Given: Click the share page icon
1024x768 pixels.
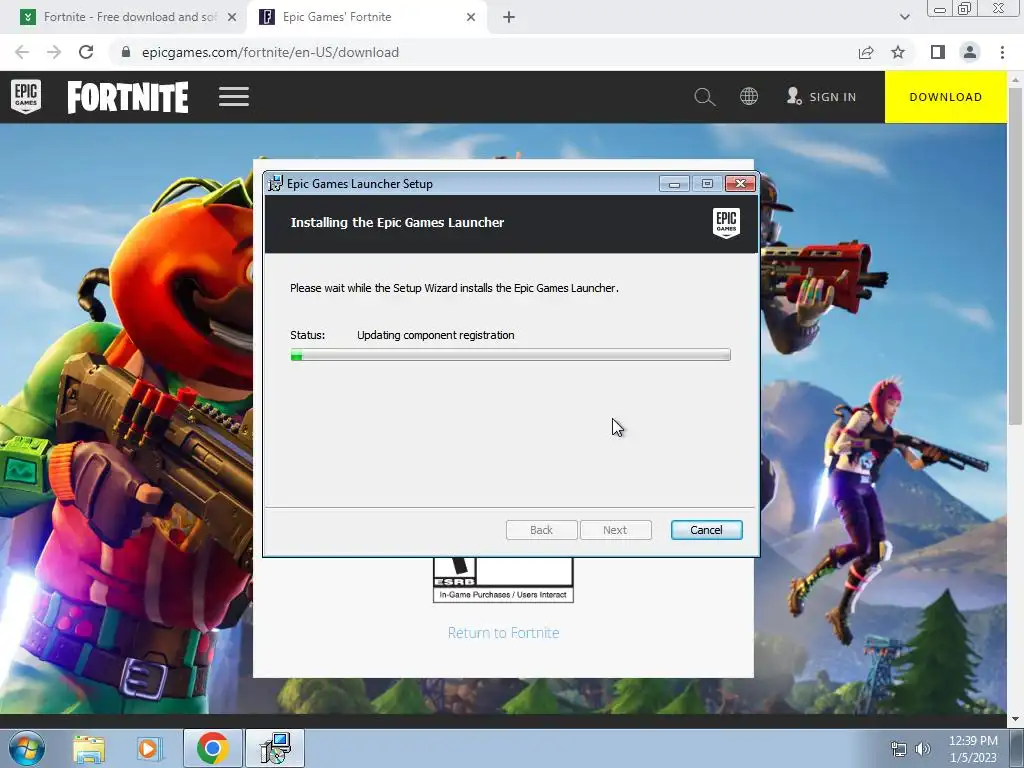Looking at the screenshot, I should coord(866,52).
